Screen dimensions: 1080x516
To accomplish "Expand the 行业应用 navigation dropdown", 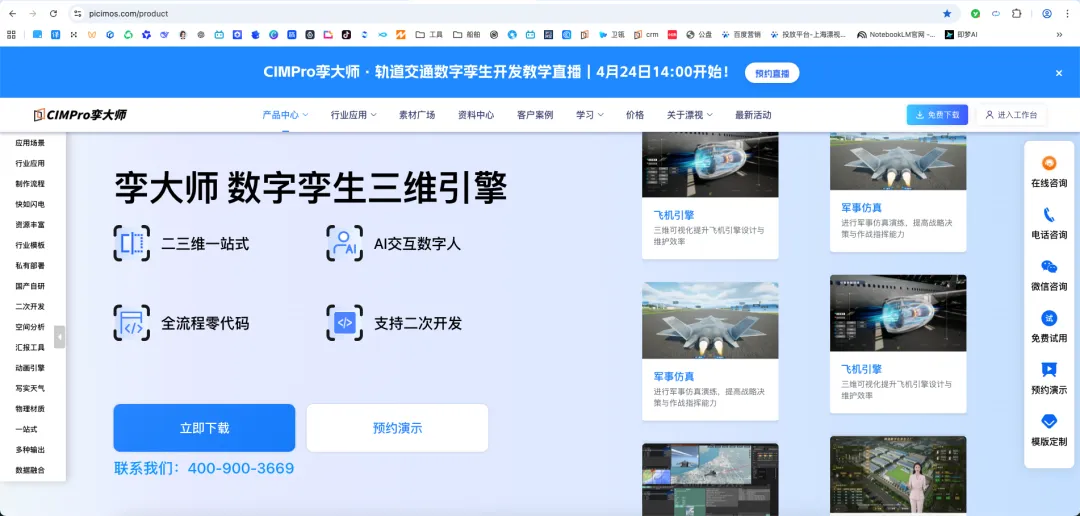I will click(353, 115).
